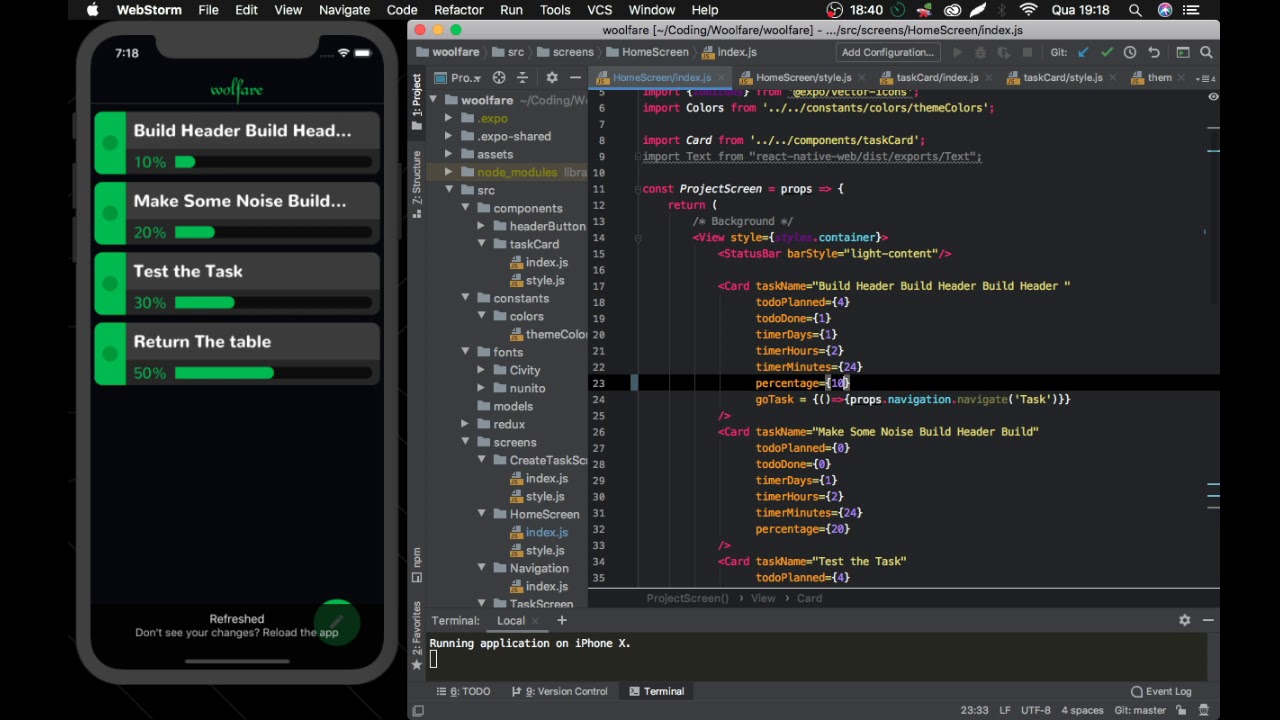Expand the assets folder
The width and height of the screenshot is (1280, 720).
[449, 154]
